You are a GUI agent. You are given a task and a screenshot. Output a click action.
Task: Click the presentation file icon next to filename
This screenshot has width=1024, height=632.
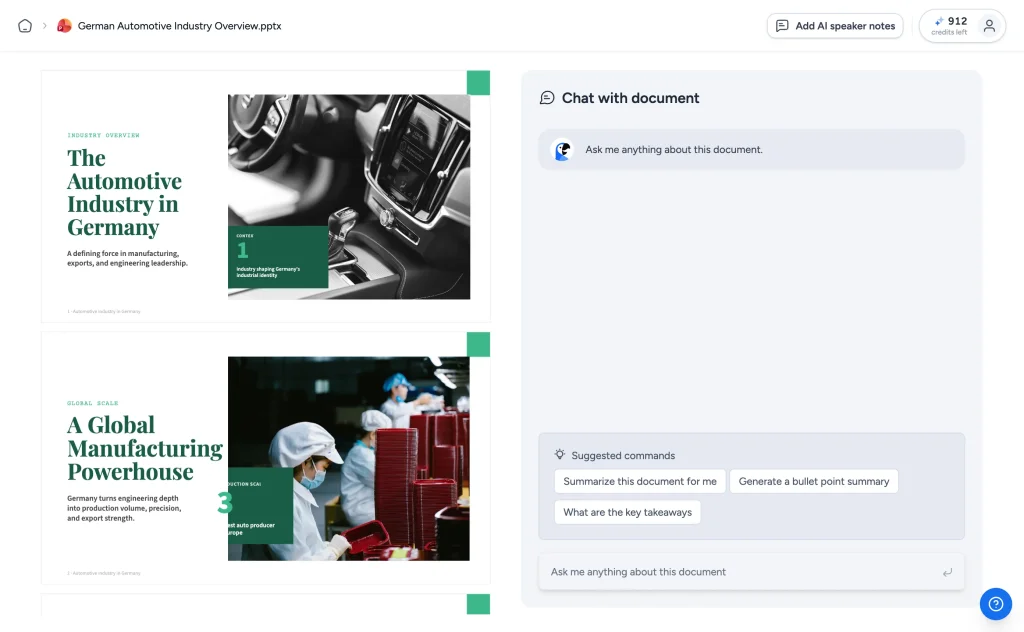(x=64, y=26)
